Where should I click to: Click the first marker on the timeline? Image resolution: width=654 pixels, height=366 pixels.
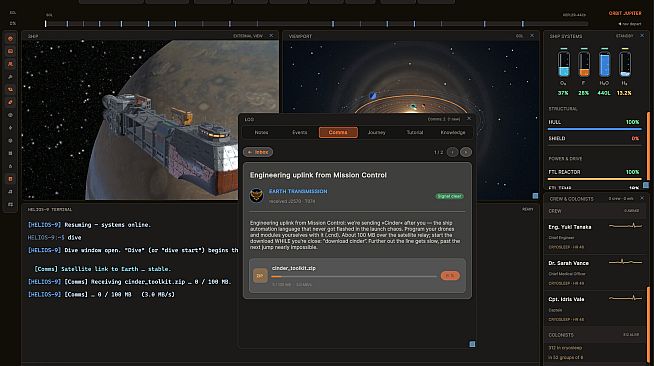tap(46, 24)
